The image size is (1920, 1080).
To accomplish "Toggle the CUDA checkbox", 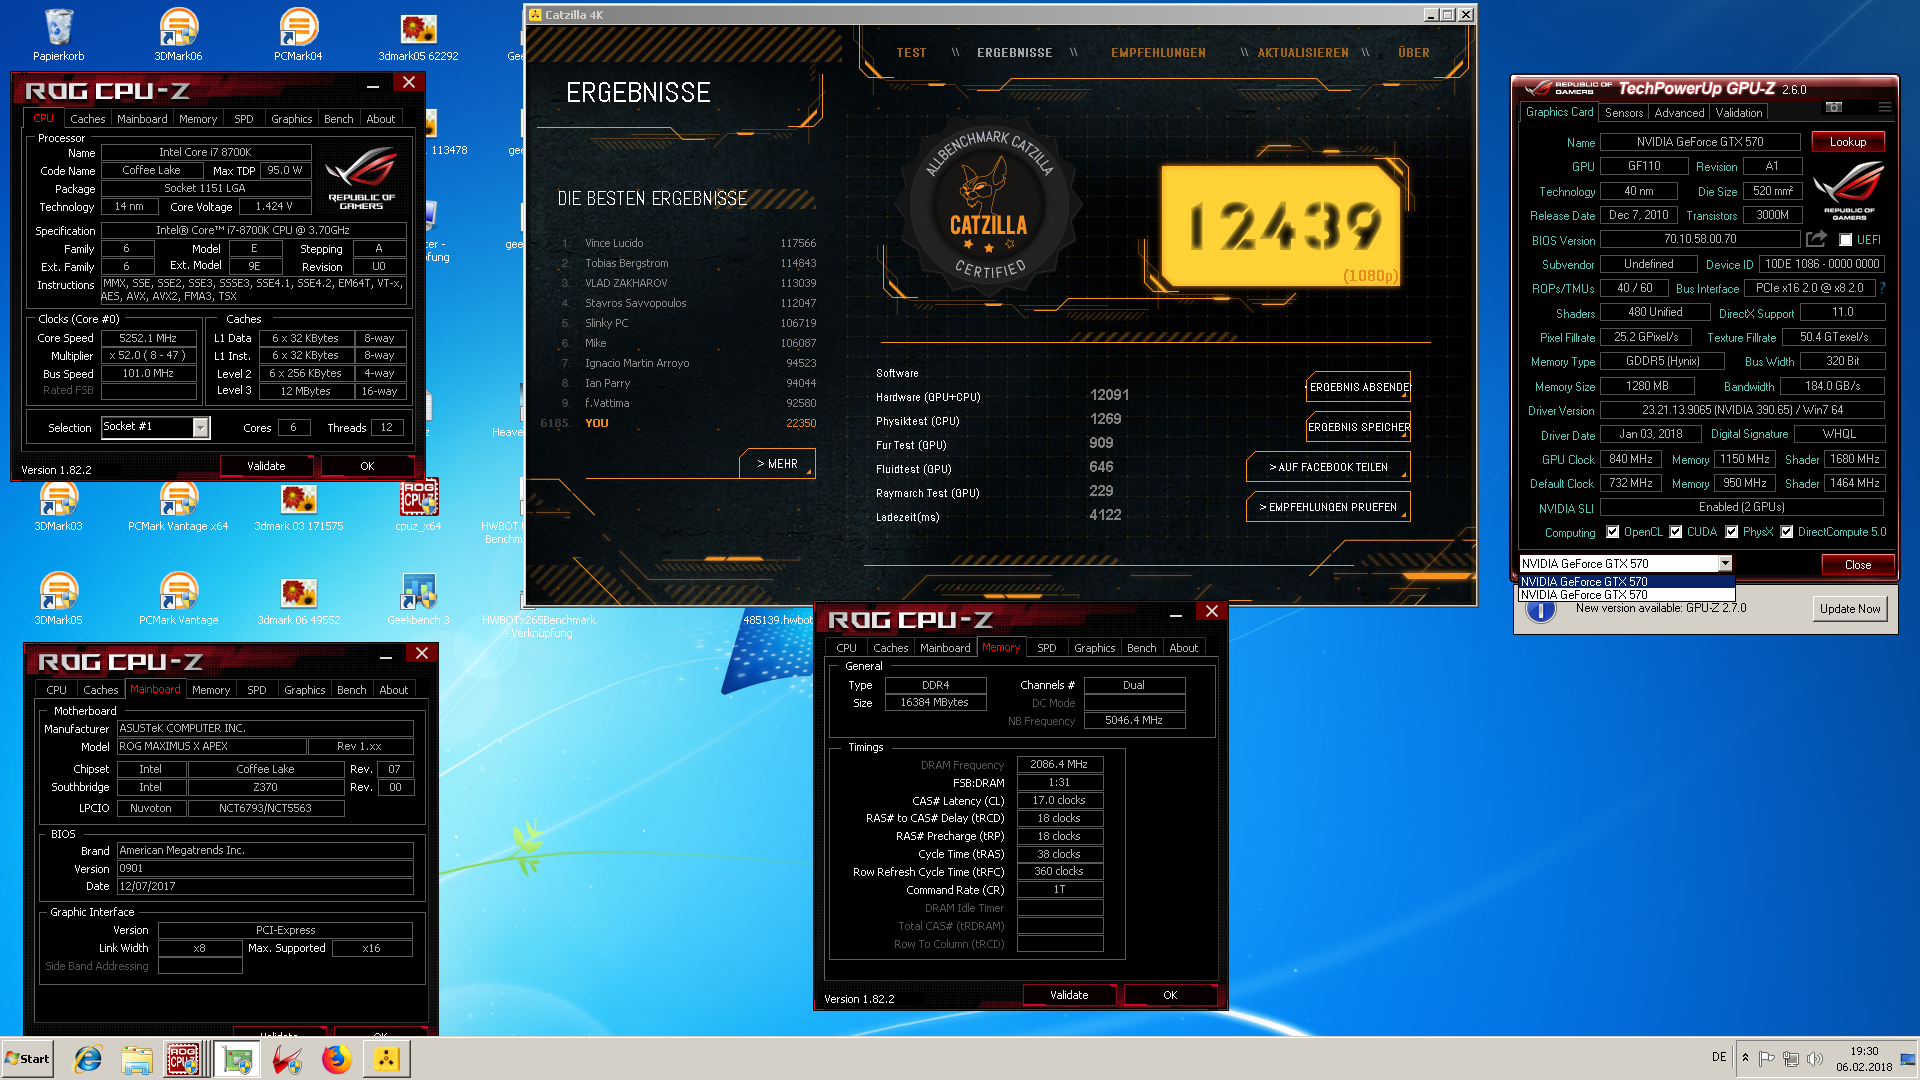I will click(1675, 532).
